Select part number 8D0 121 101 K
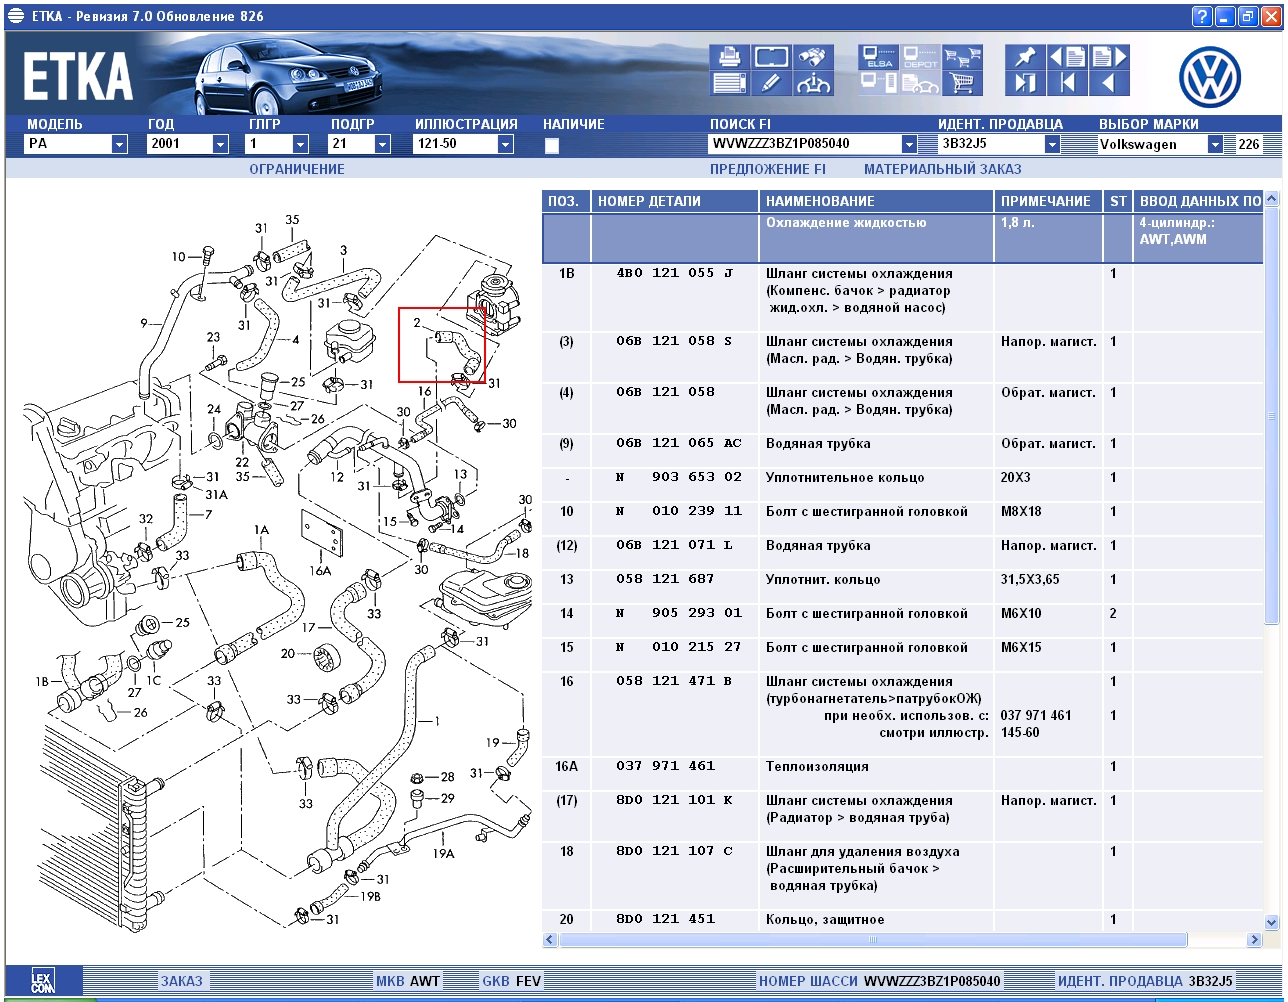This screenshot has height=1002, width=1288. click(675, 800)
